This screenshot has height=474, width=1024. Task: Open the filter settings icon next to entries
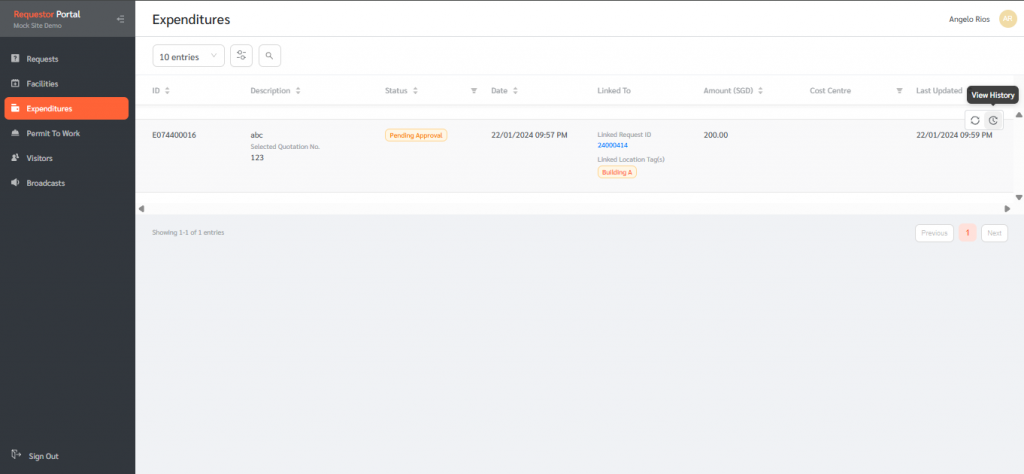click(241, 56)
